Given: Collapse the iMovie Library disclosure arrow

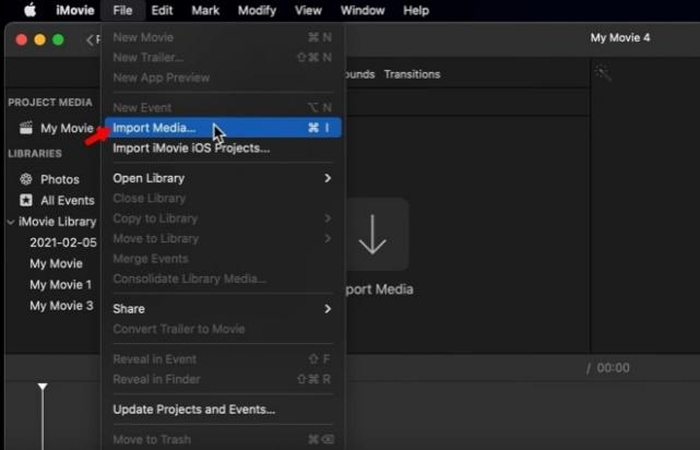Looking at the screenshot, I should (11, 222).
